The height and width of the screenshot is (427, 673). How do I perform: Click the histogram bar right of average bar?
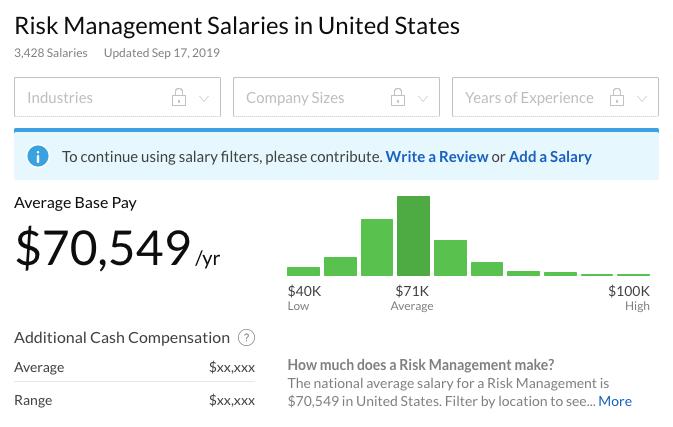pyautogui.click(x=450, y=258)
